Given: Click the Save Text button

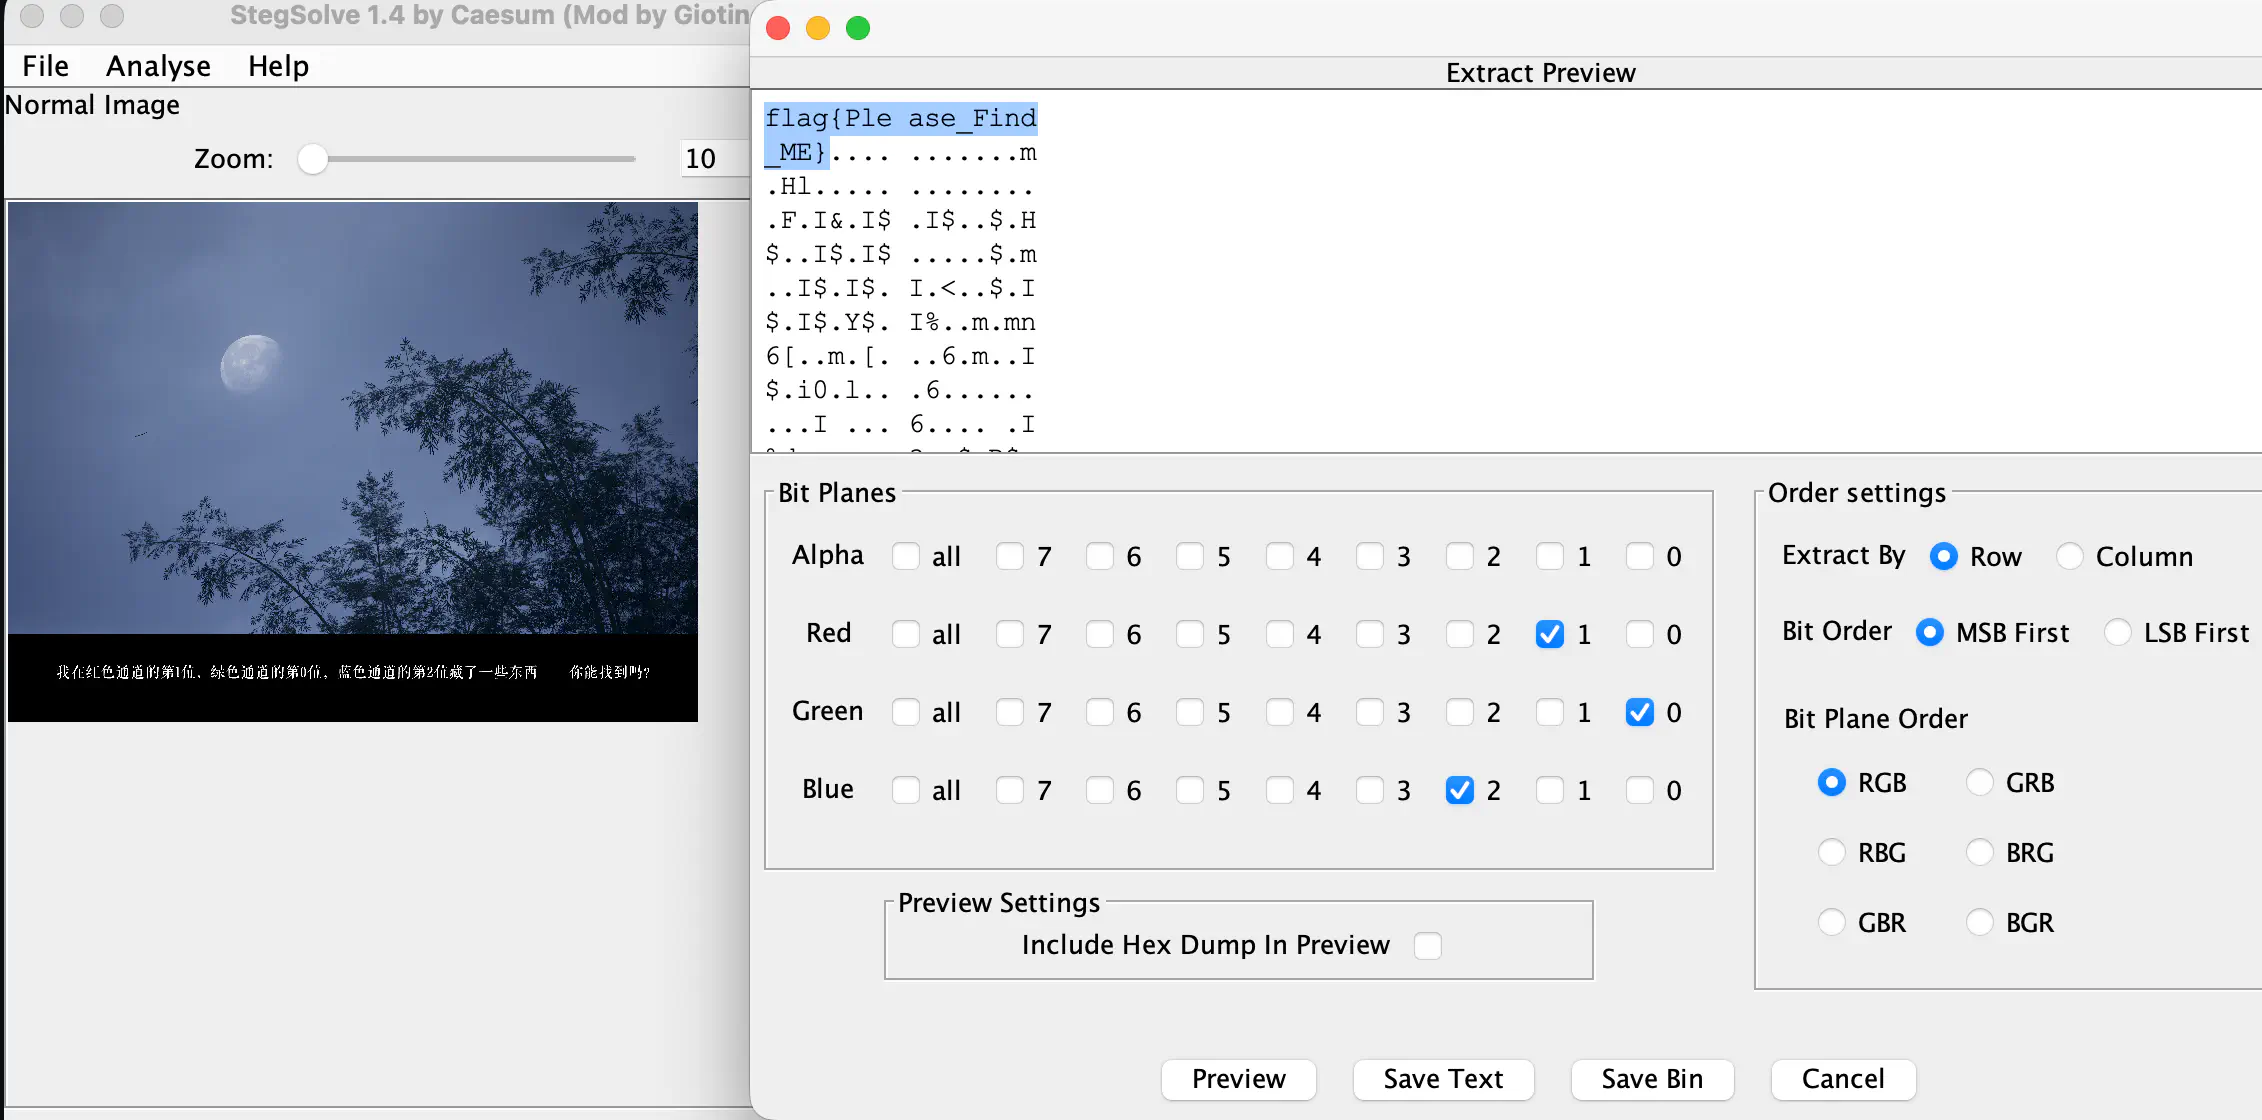Looking at the screenshot, I should click(x=1442, y=1079).
